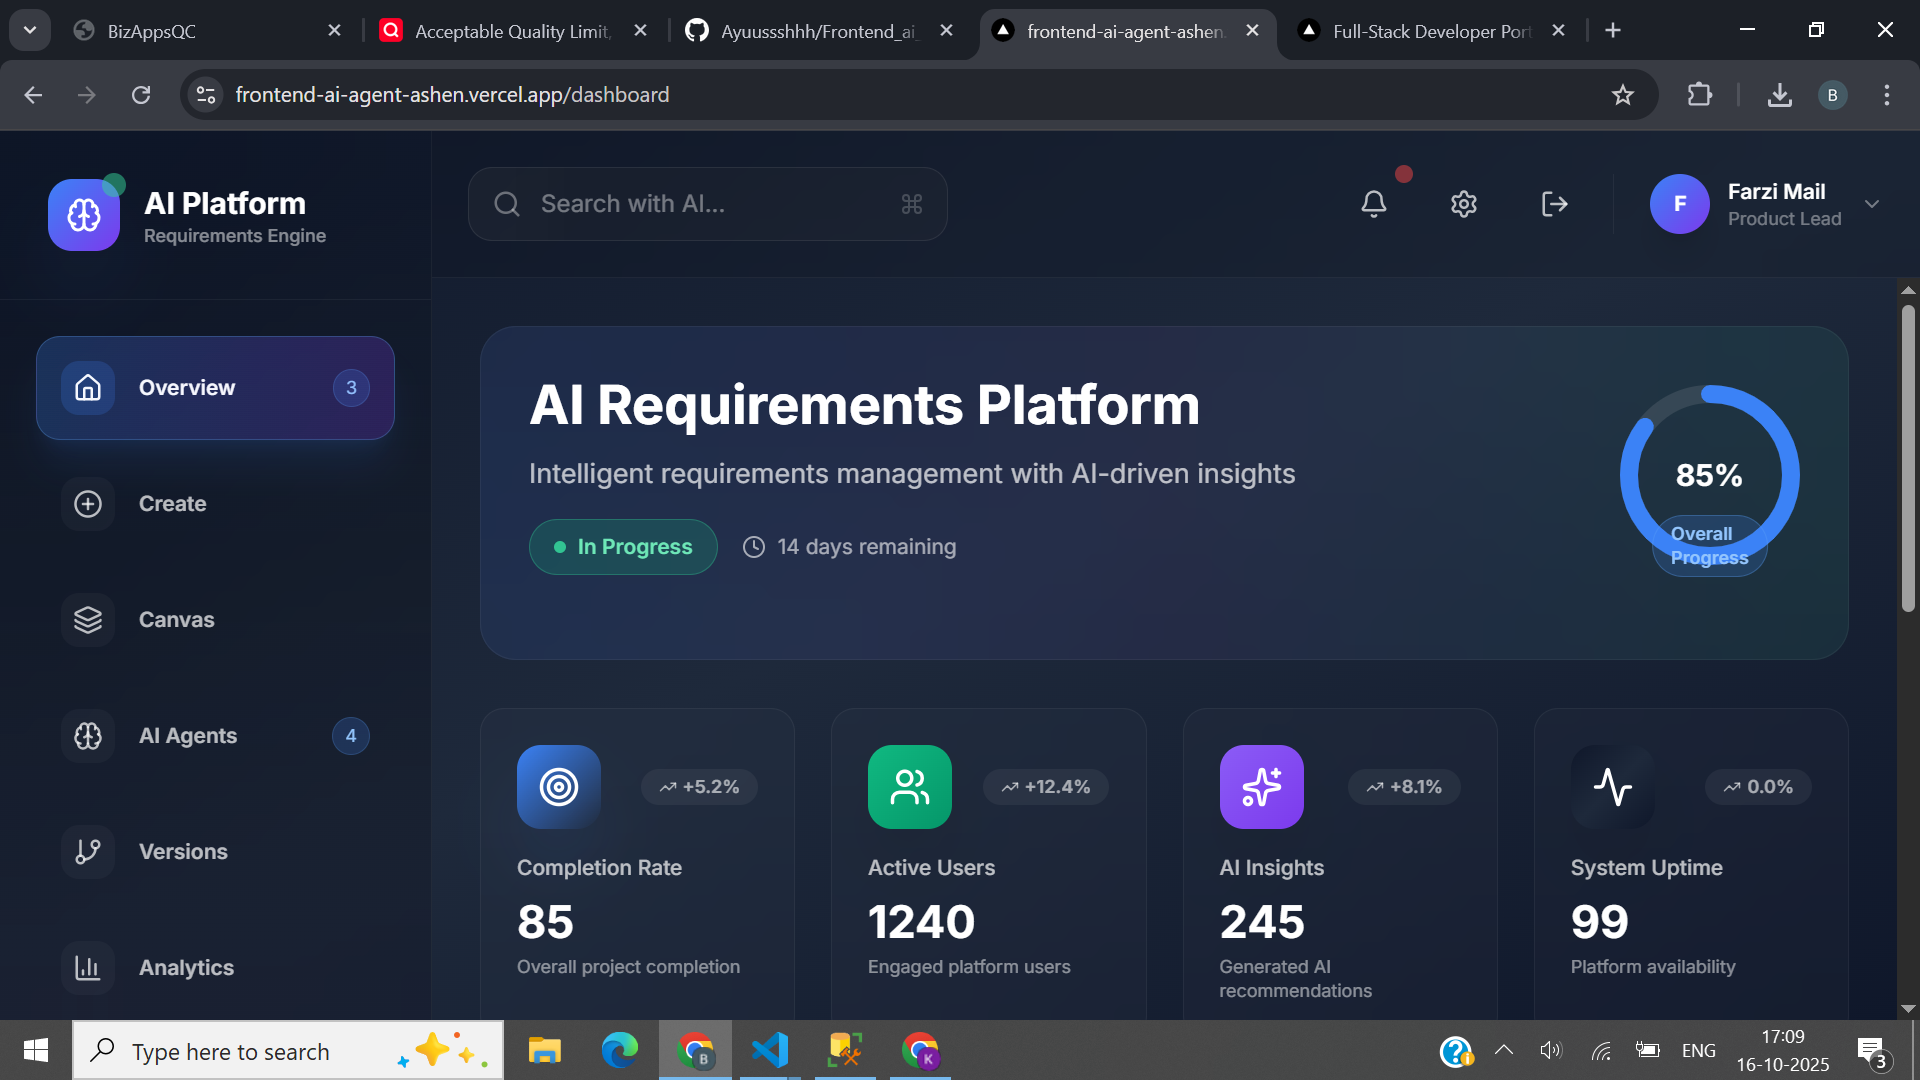Click the logout icon in the header
The width and height of the screenshot is (1920, 1080).
(x=1555, y=204)
